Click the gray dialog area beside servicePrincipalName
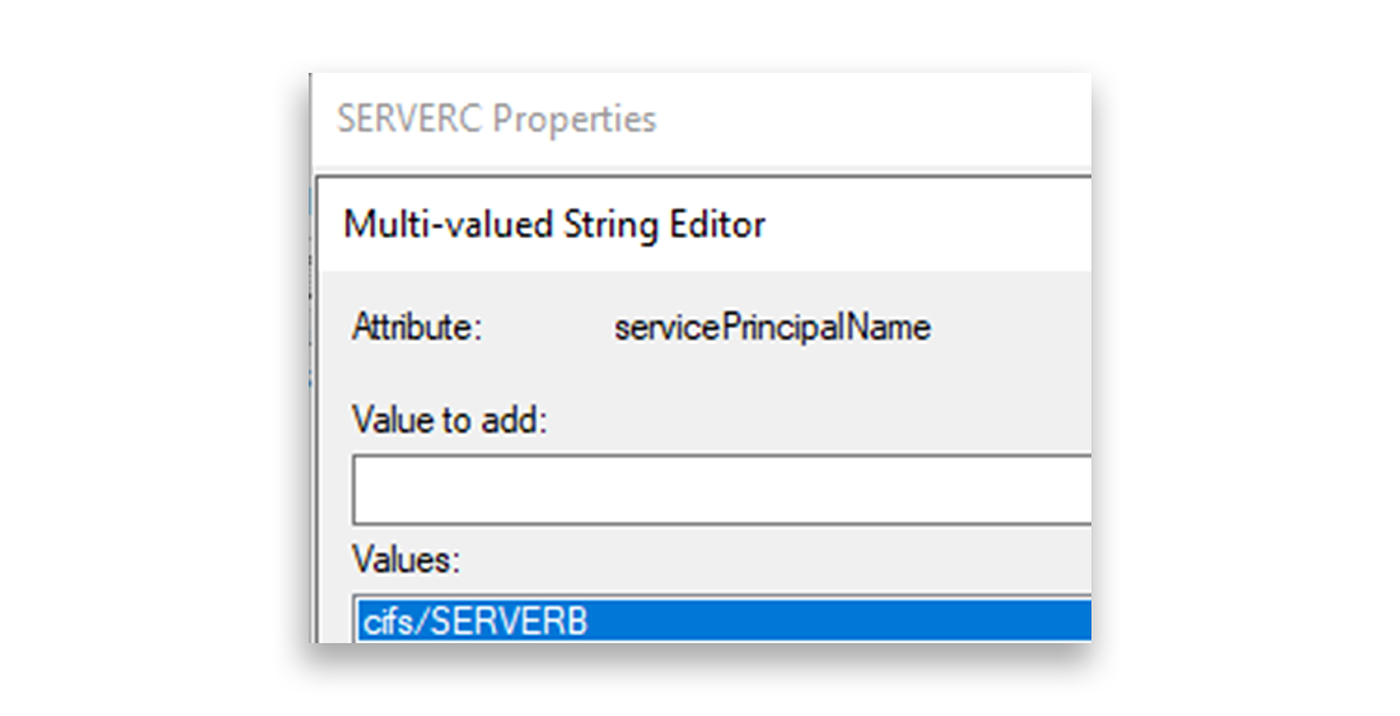This screenshot has width=1400, height=716. (1010, 328)
